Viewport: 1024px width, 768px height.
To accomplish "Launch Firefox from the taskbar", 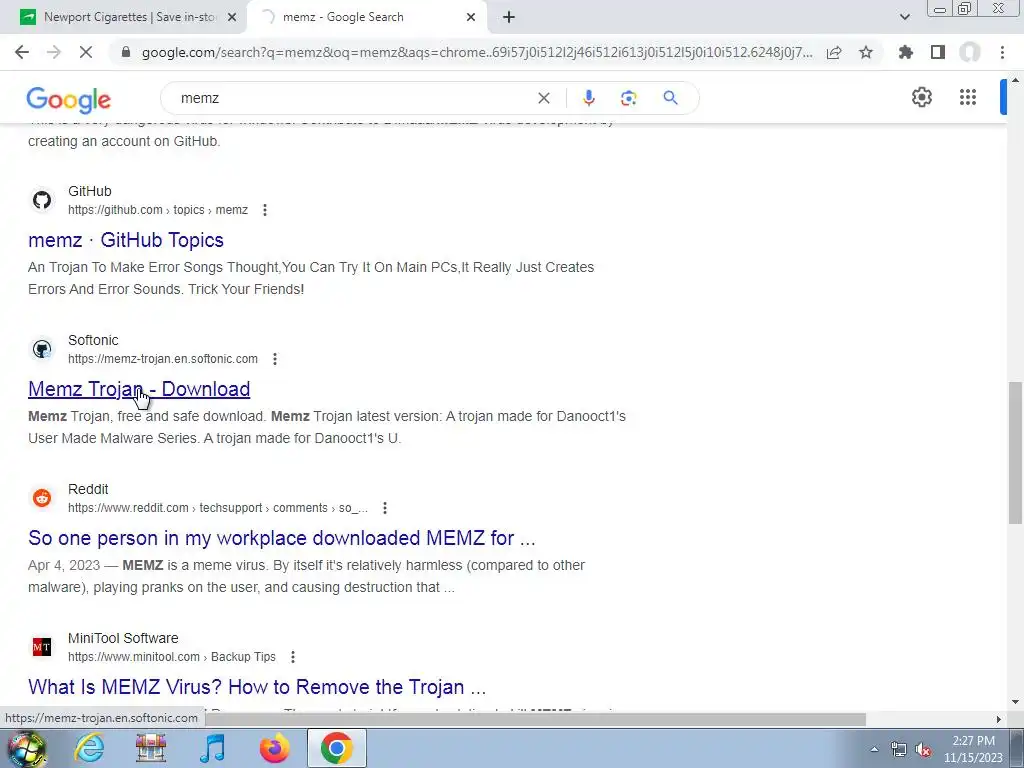I will click(x=274, y=748).
